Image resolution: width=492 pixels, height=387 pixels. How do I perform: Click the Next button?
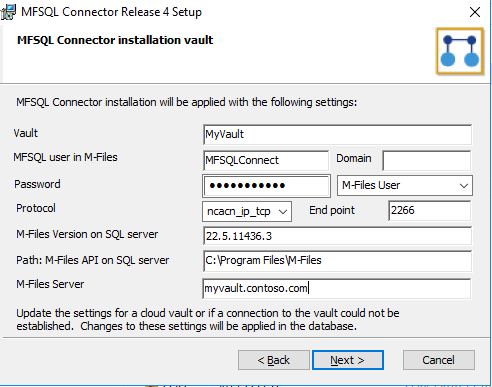pos(348,360)
